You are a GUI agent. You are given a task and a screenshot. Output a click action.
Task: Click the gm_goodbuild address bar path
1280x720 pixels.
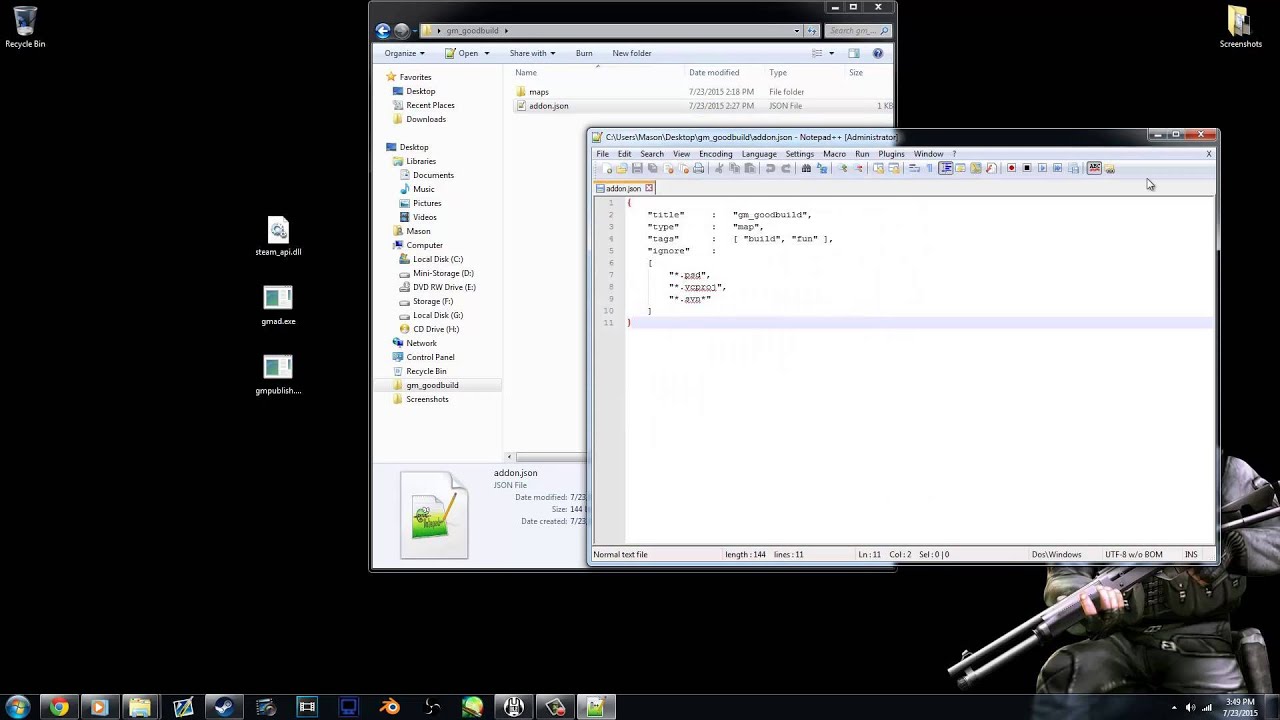pyautogui.click(x=472, y=31)
